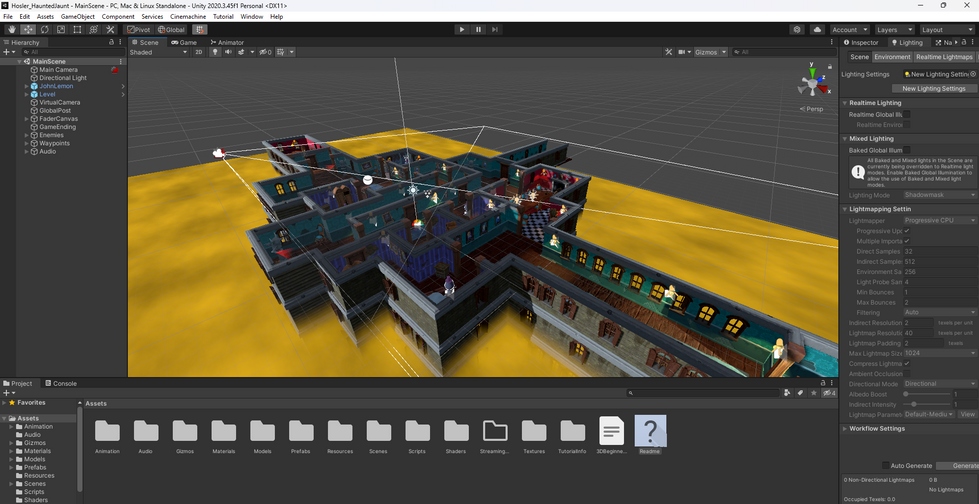Click the Play button
This screenshot has height=504, width=979.
click(461, 29)
